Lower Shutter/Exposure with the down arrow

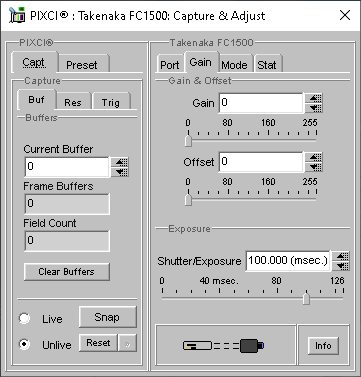click(x=341, y=266)
